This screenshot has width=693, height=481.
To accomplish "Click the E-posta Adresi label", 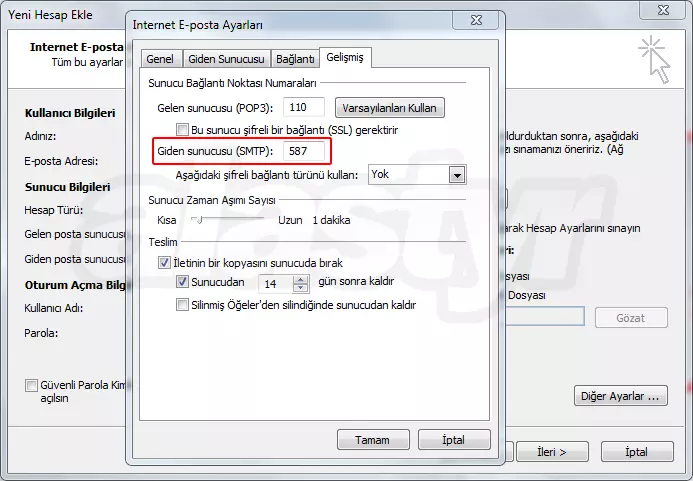I will click(61, 161).
